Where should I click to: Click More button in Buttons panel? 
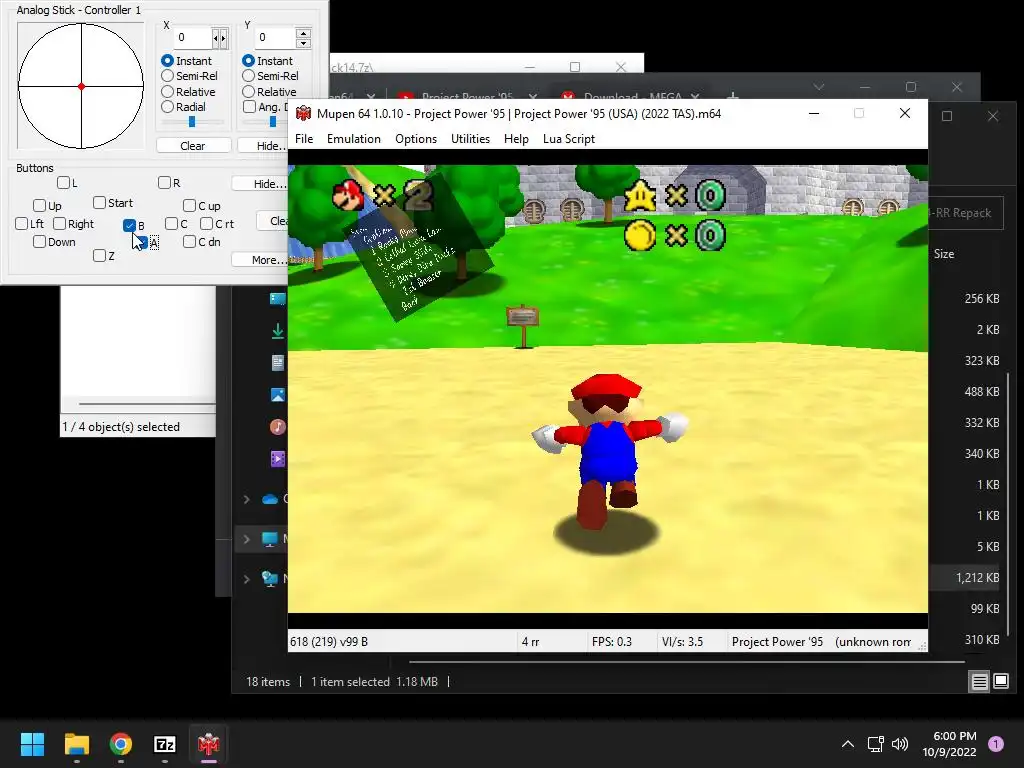tap(260, 260)
